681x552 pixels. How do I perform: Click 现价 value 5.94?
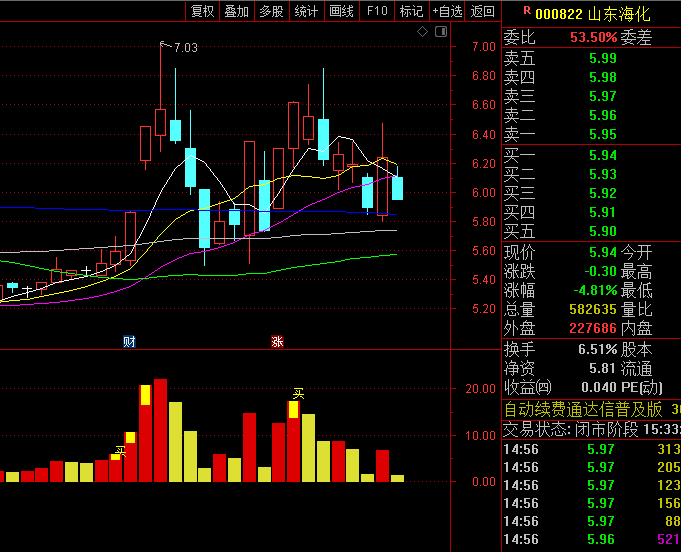(603, 252)
